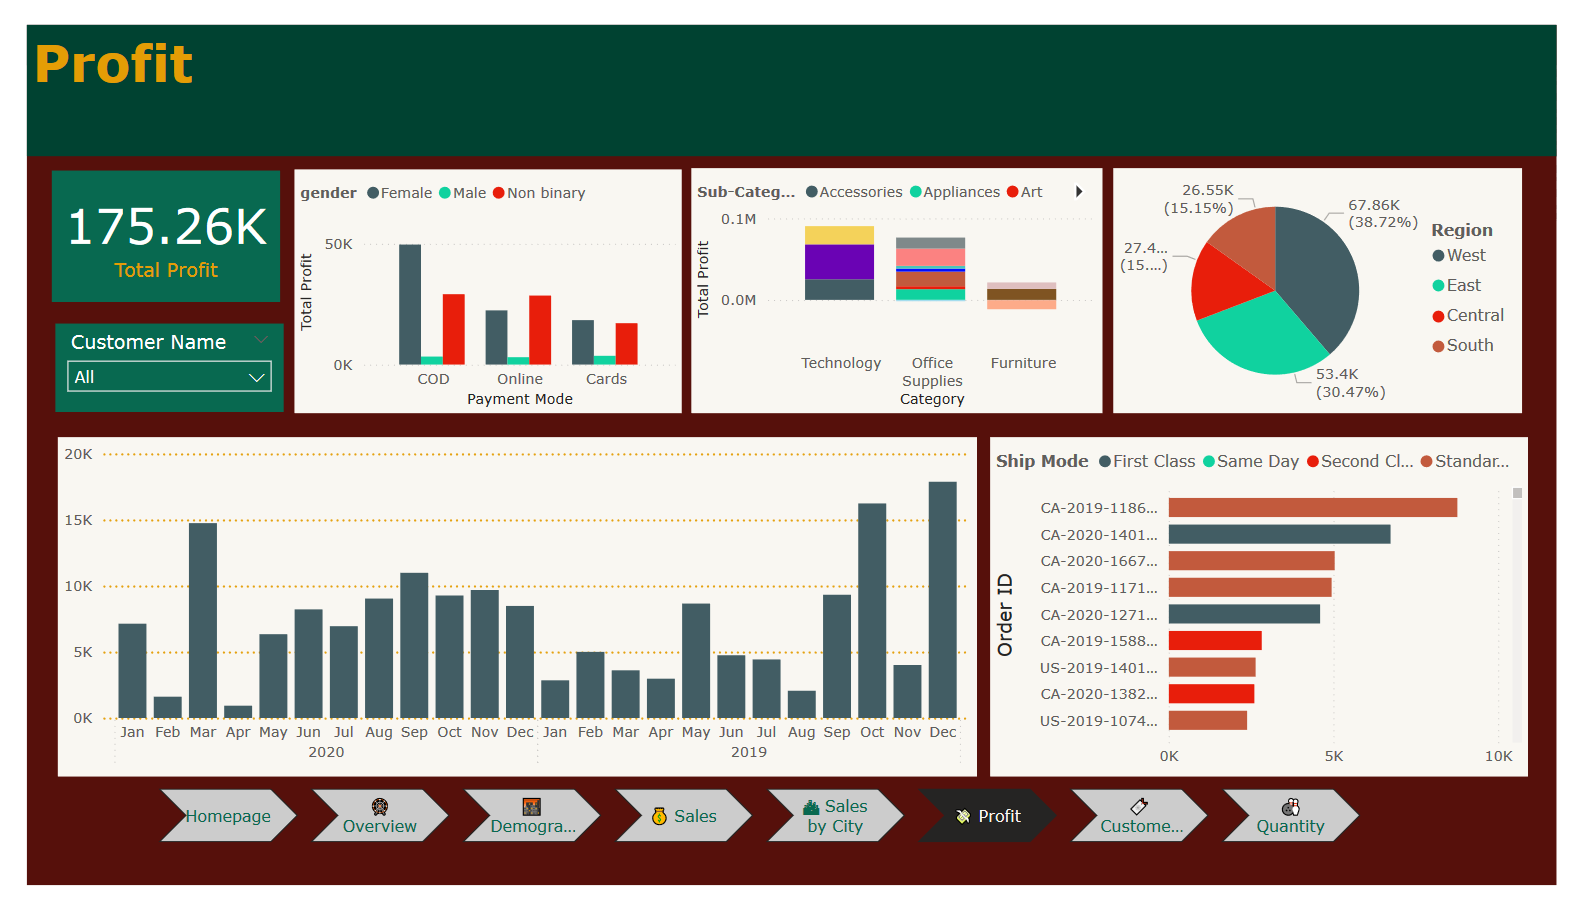
Task: Click the CA-2019-1588 red order bar
Action: (x=1215, y=640)
